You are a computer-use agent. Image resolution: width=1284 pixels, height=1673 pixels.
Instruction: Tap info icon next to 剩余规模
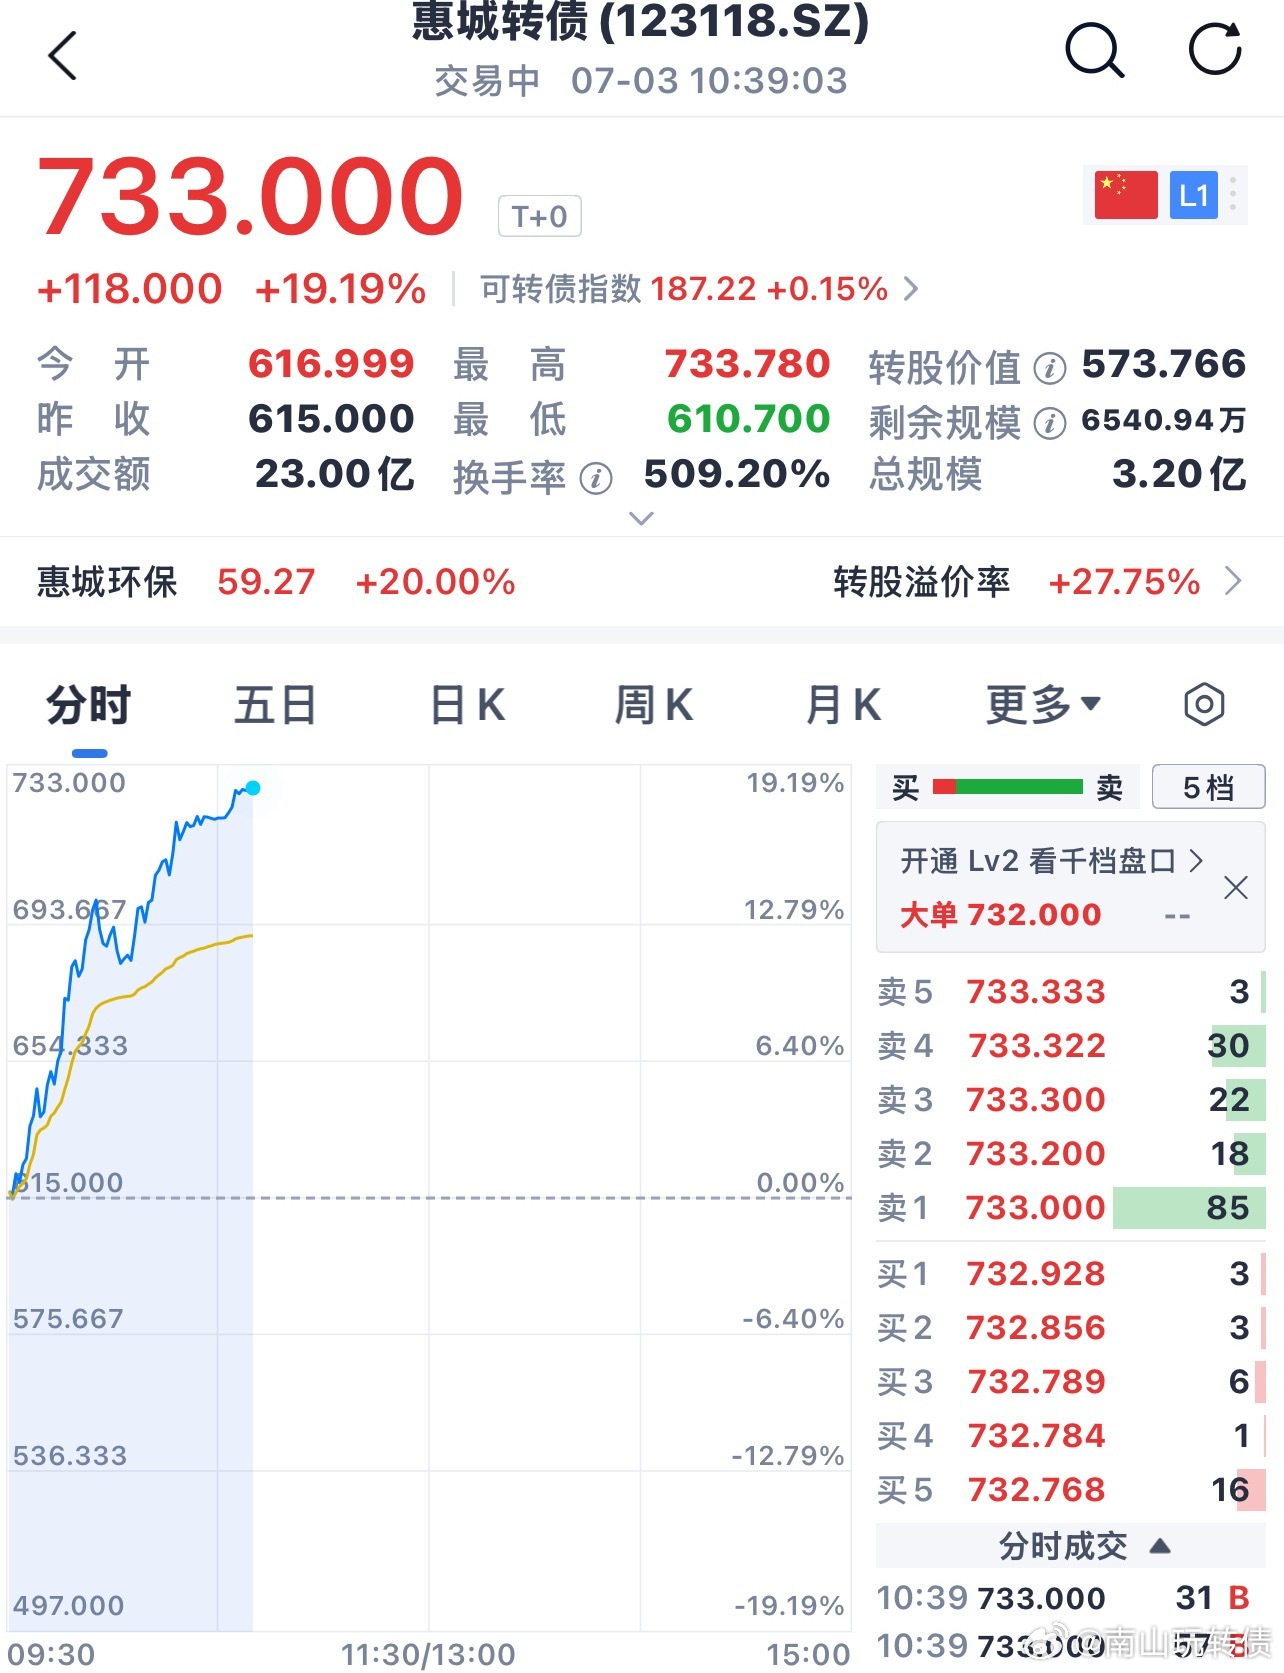click(1049, 424)
